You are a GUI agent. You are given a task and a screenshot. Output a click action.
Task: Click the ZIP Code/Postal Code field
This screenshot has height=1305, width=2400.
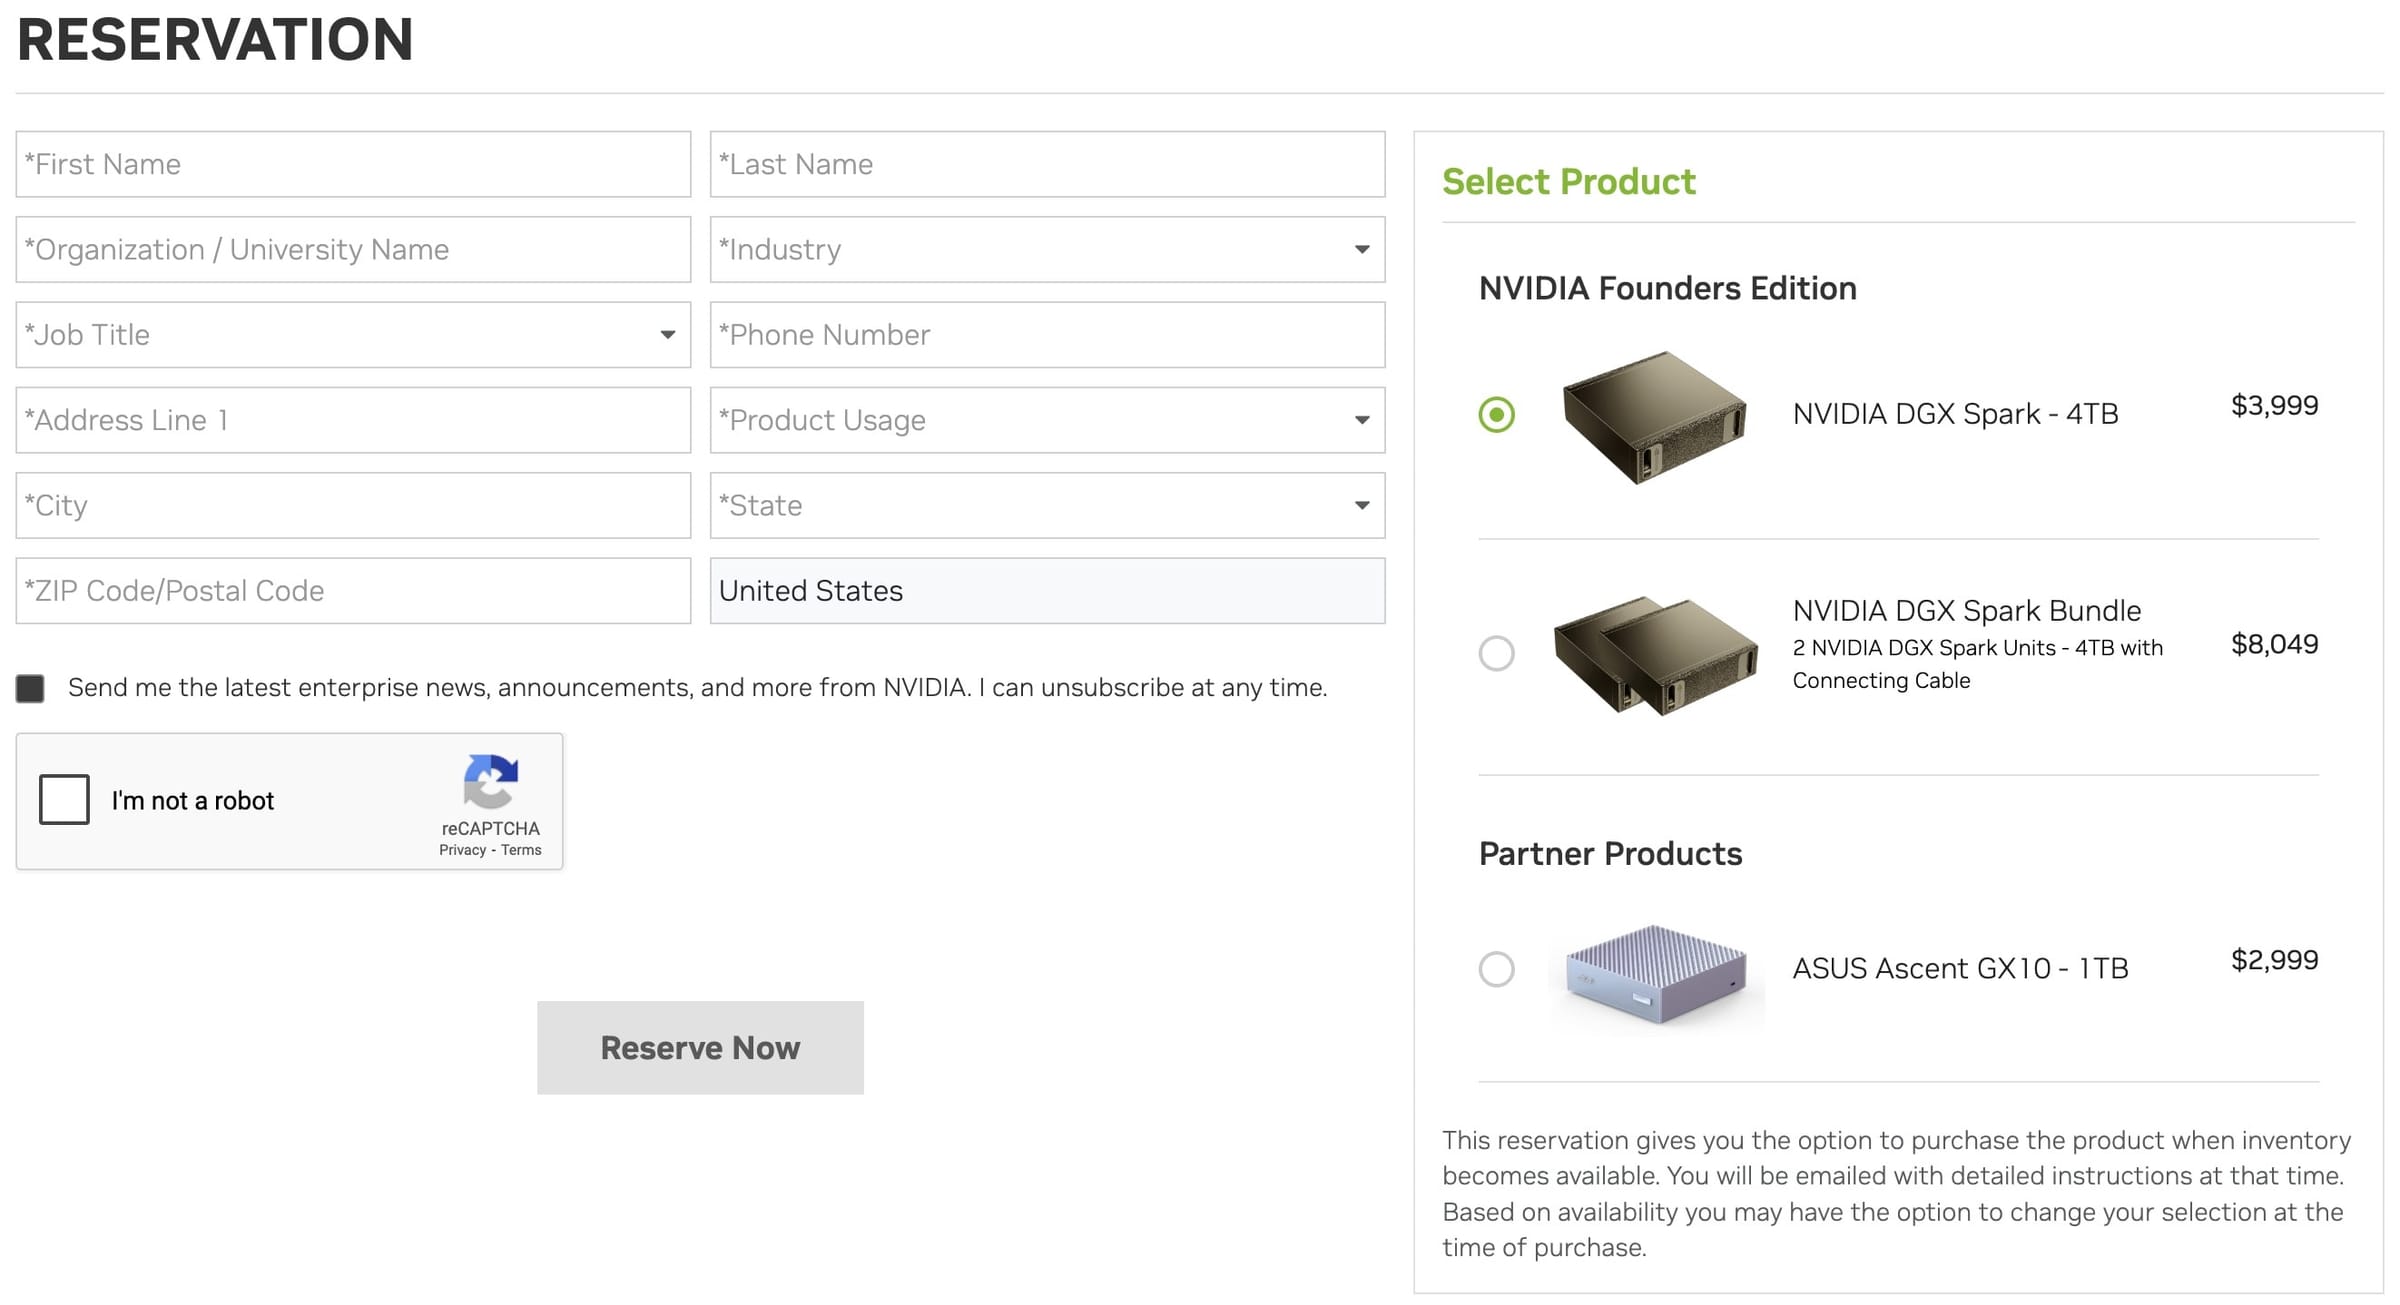tap(352, 590)
